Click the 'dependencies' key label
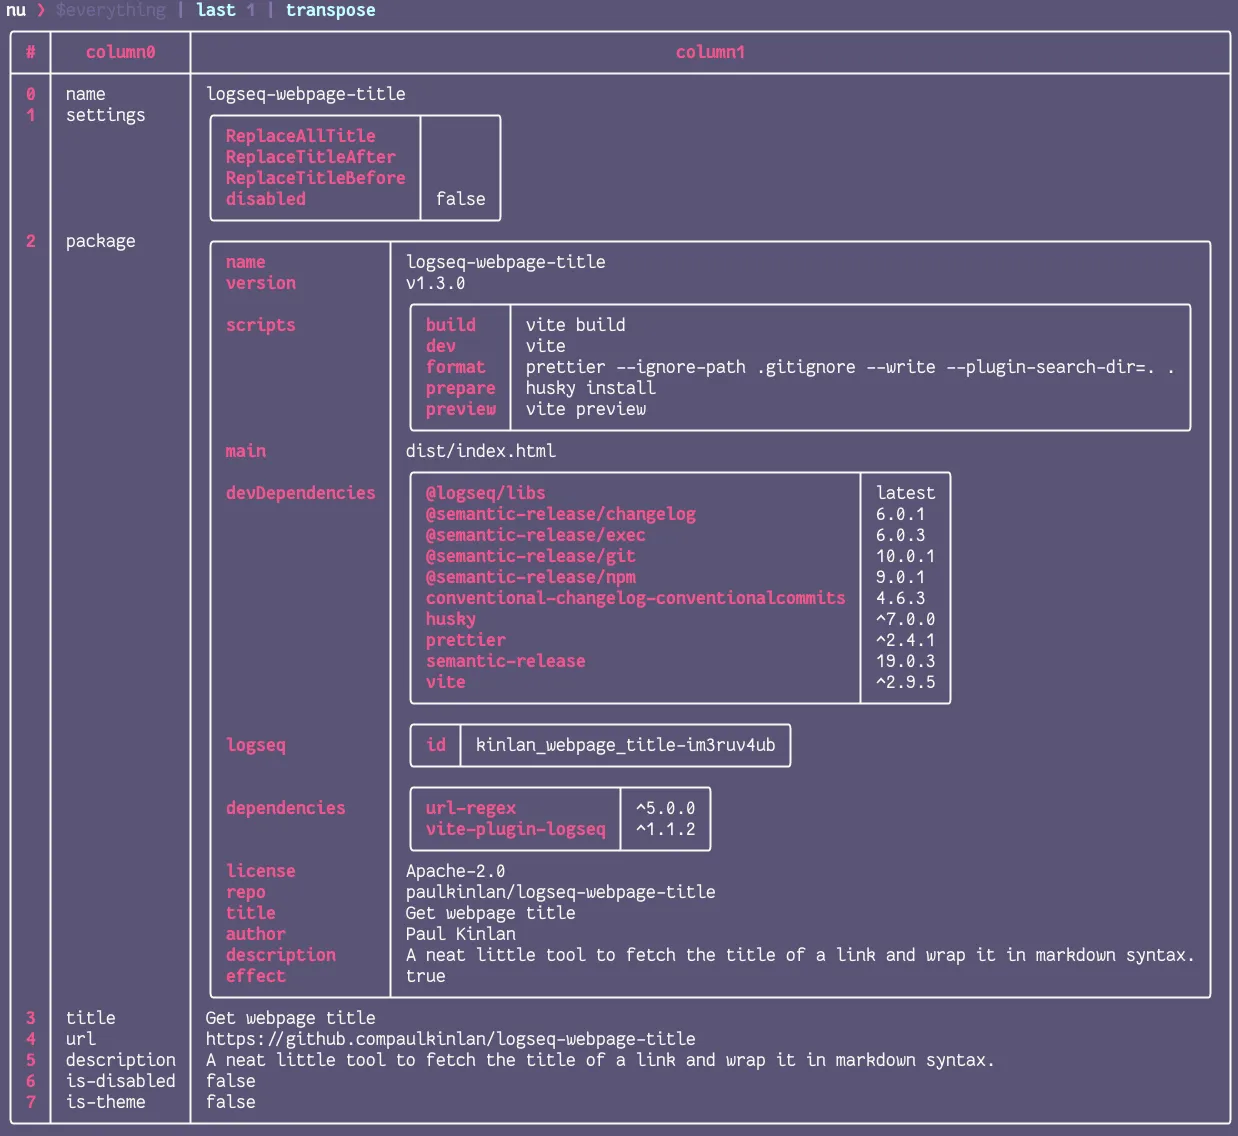Image resolution: width=1238 pixels, height=1136 pixels. click(285, 808)
